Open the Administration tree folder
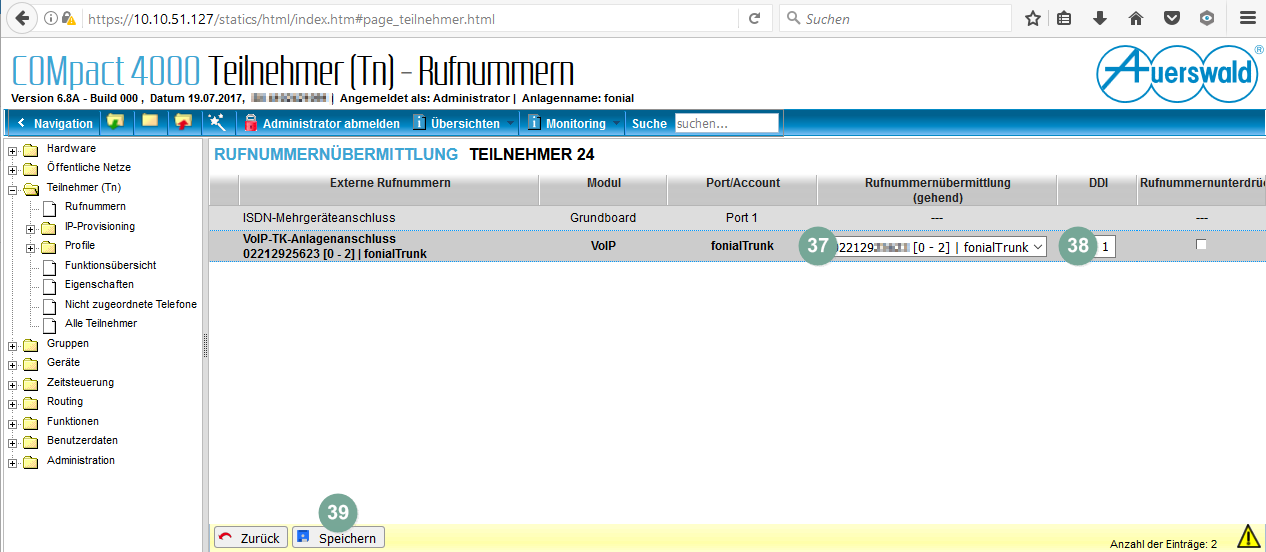The image size is (1266, 552). [81, 460]
